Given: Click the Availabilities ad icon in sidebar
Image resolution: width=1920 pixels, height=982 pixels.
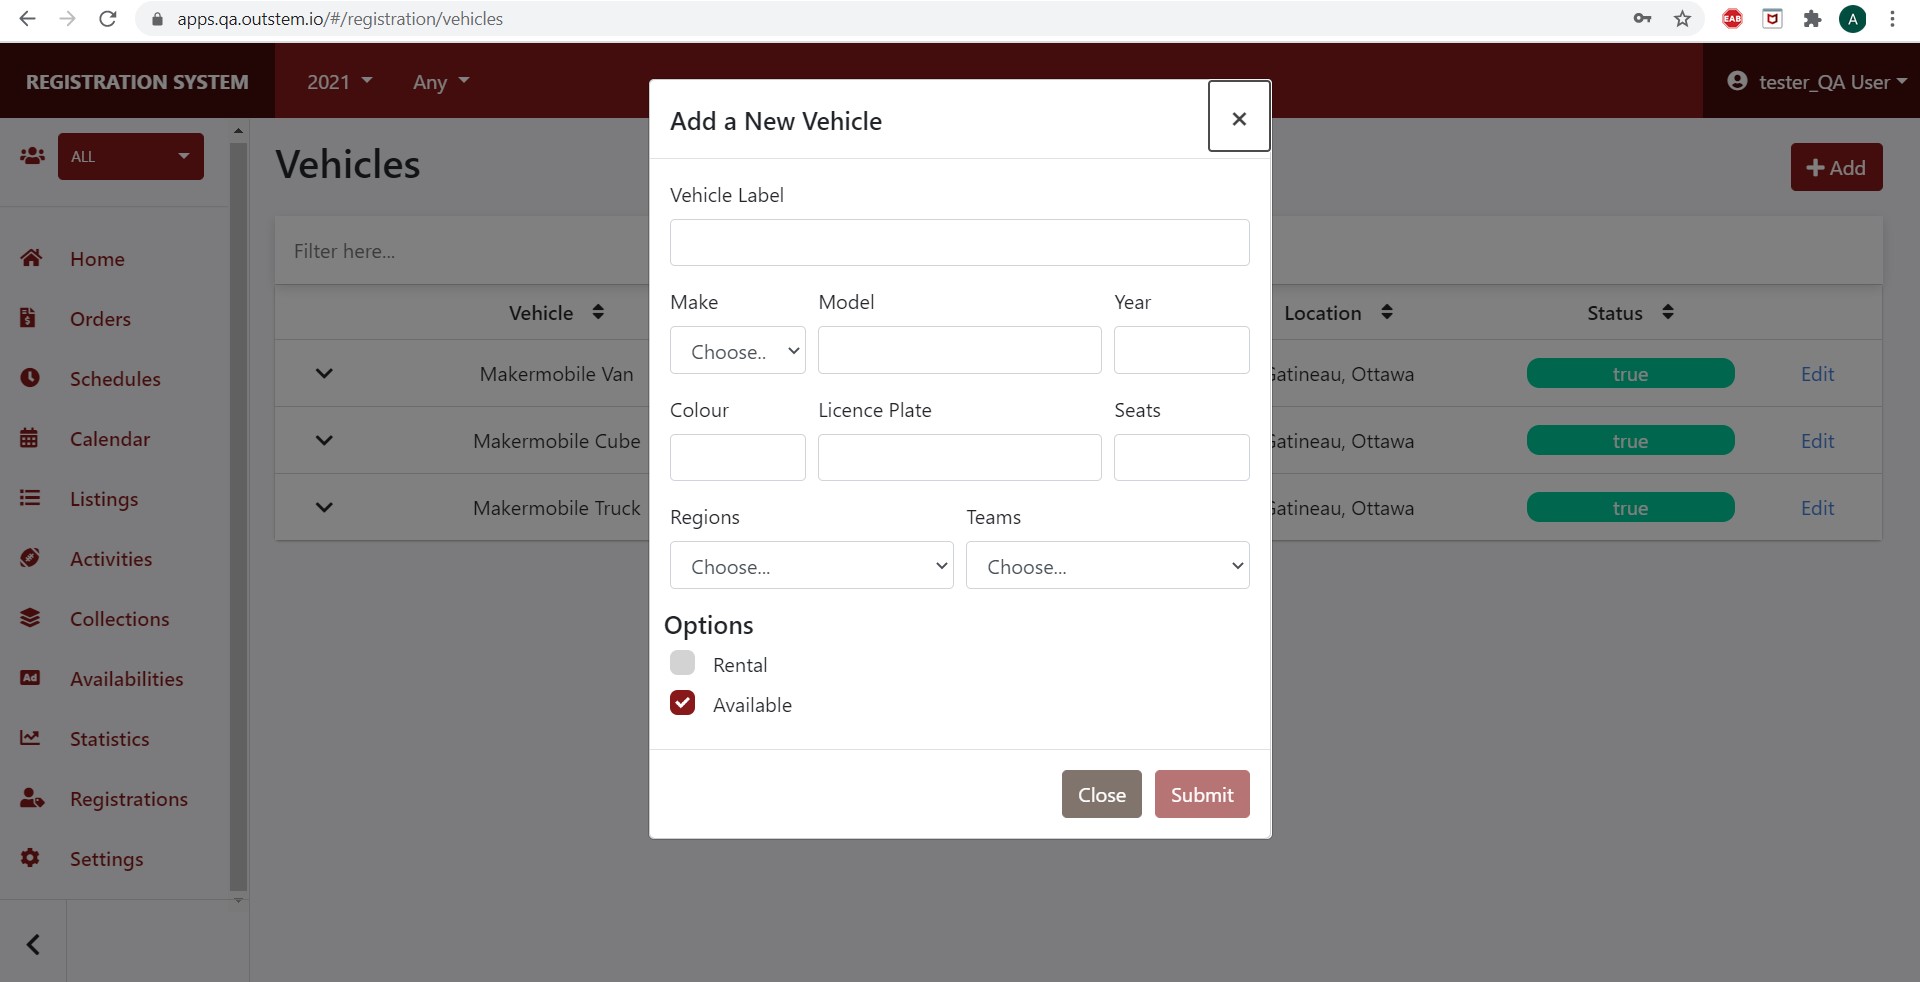Looking at the screenshot, I should pos(30,678).
